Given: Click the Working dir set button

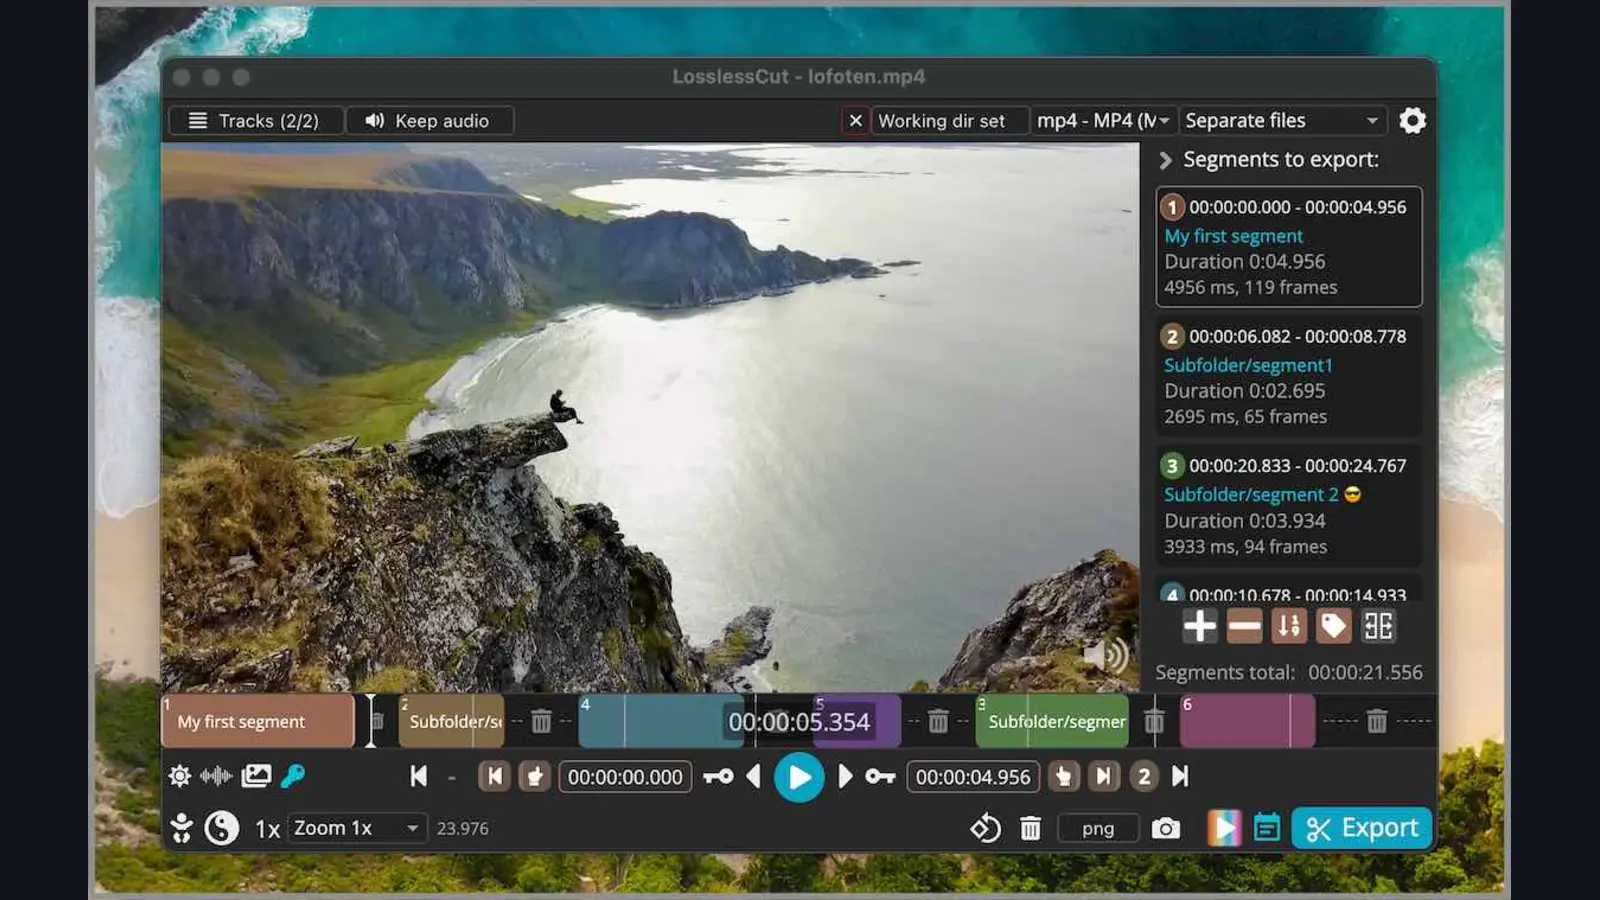Looking at the screenshot, I should (949, 121).
